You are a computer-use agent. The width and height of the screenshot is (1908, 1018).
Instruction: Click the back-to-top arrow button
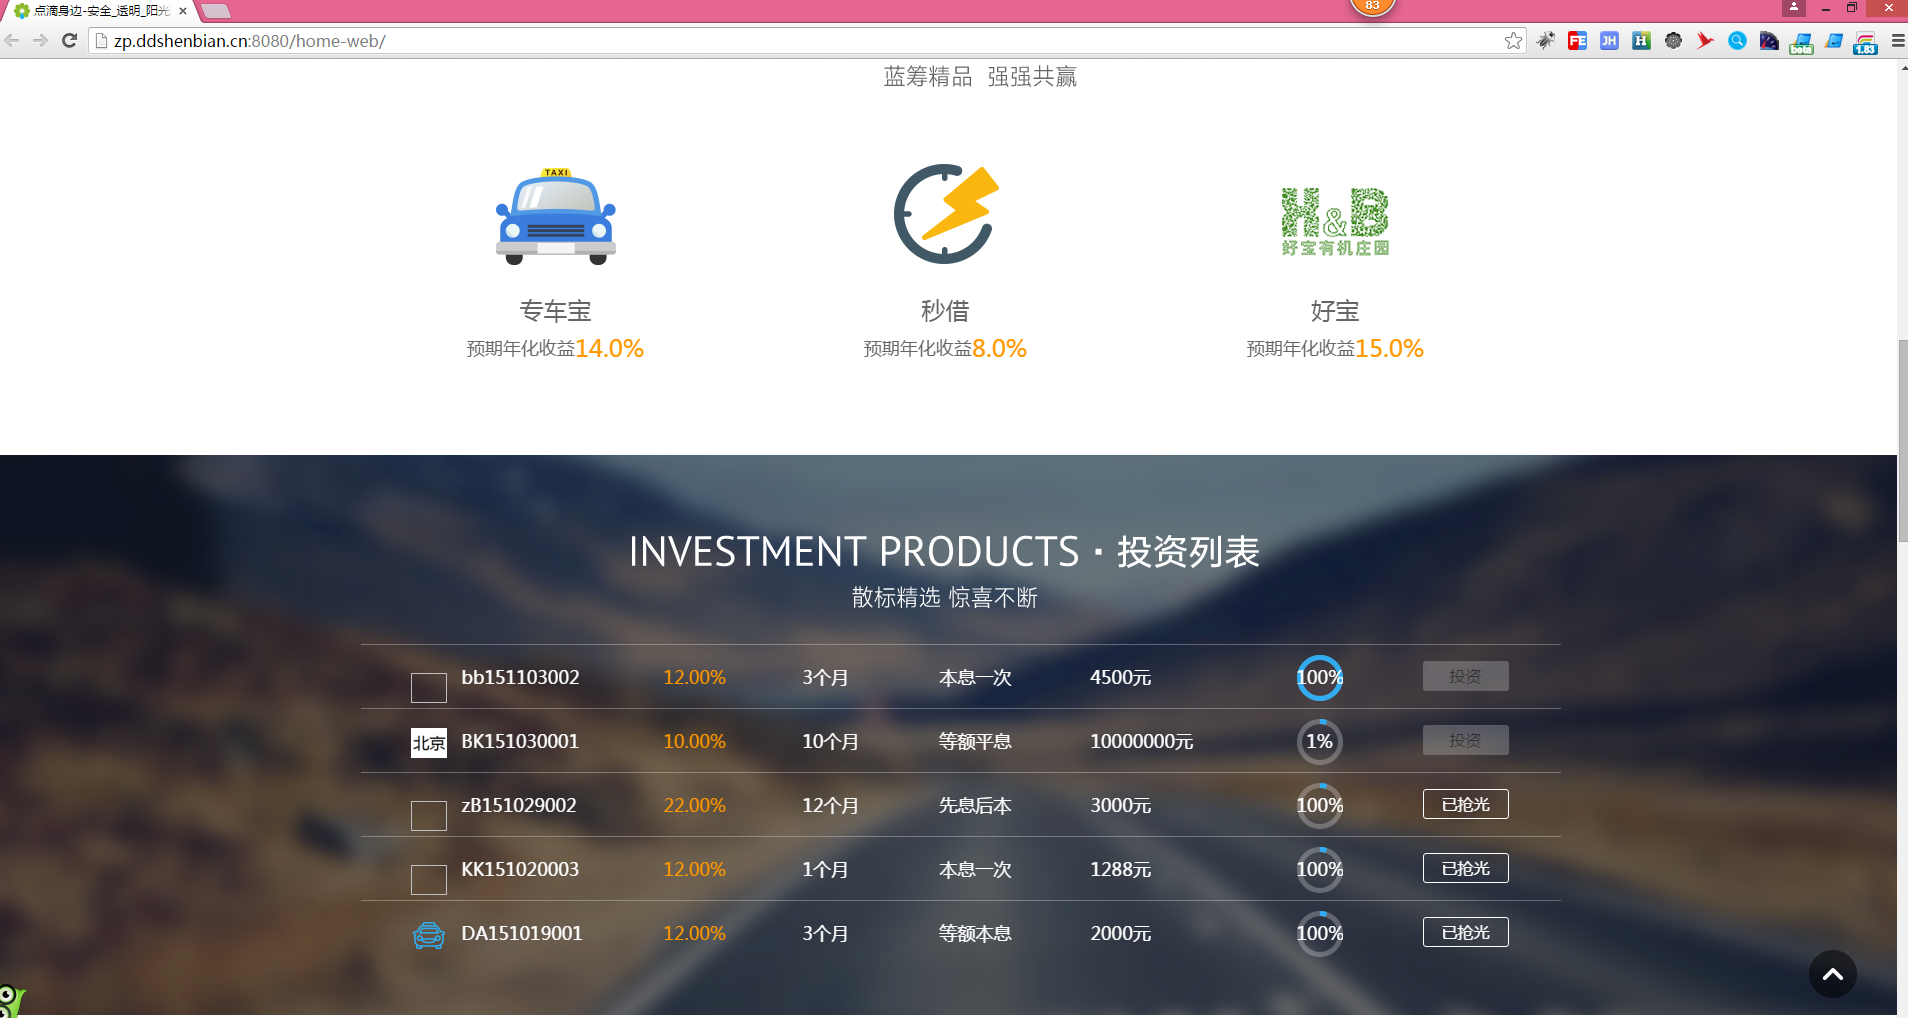click(x=1833, y=974)
